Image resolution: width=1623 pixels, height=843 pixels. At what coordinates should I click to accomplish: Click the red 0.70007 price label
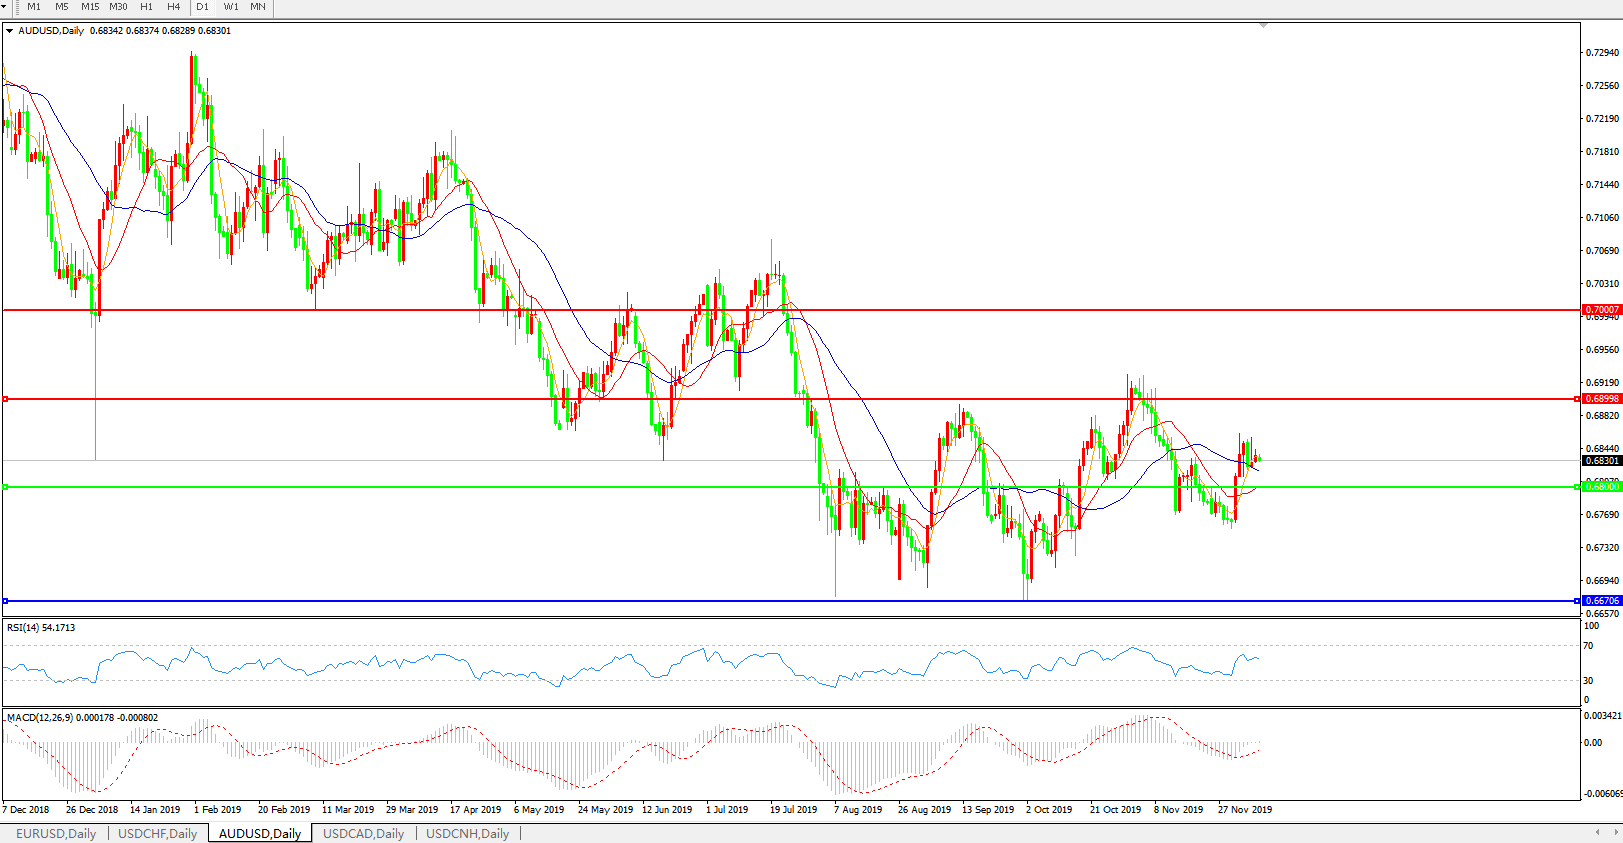click(x=1601, y=310)
